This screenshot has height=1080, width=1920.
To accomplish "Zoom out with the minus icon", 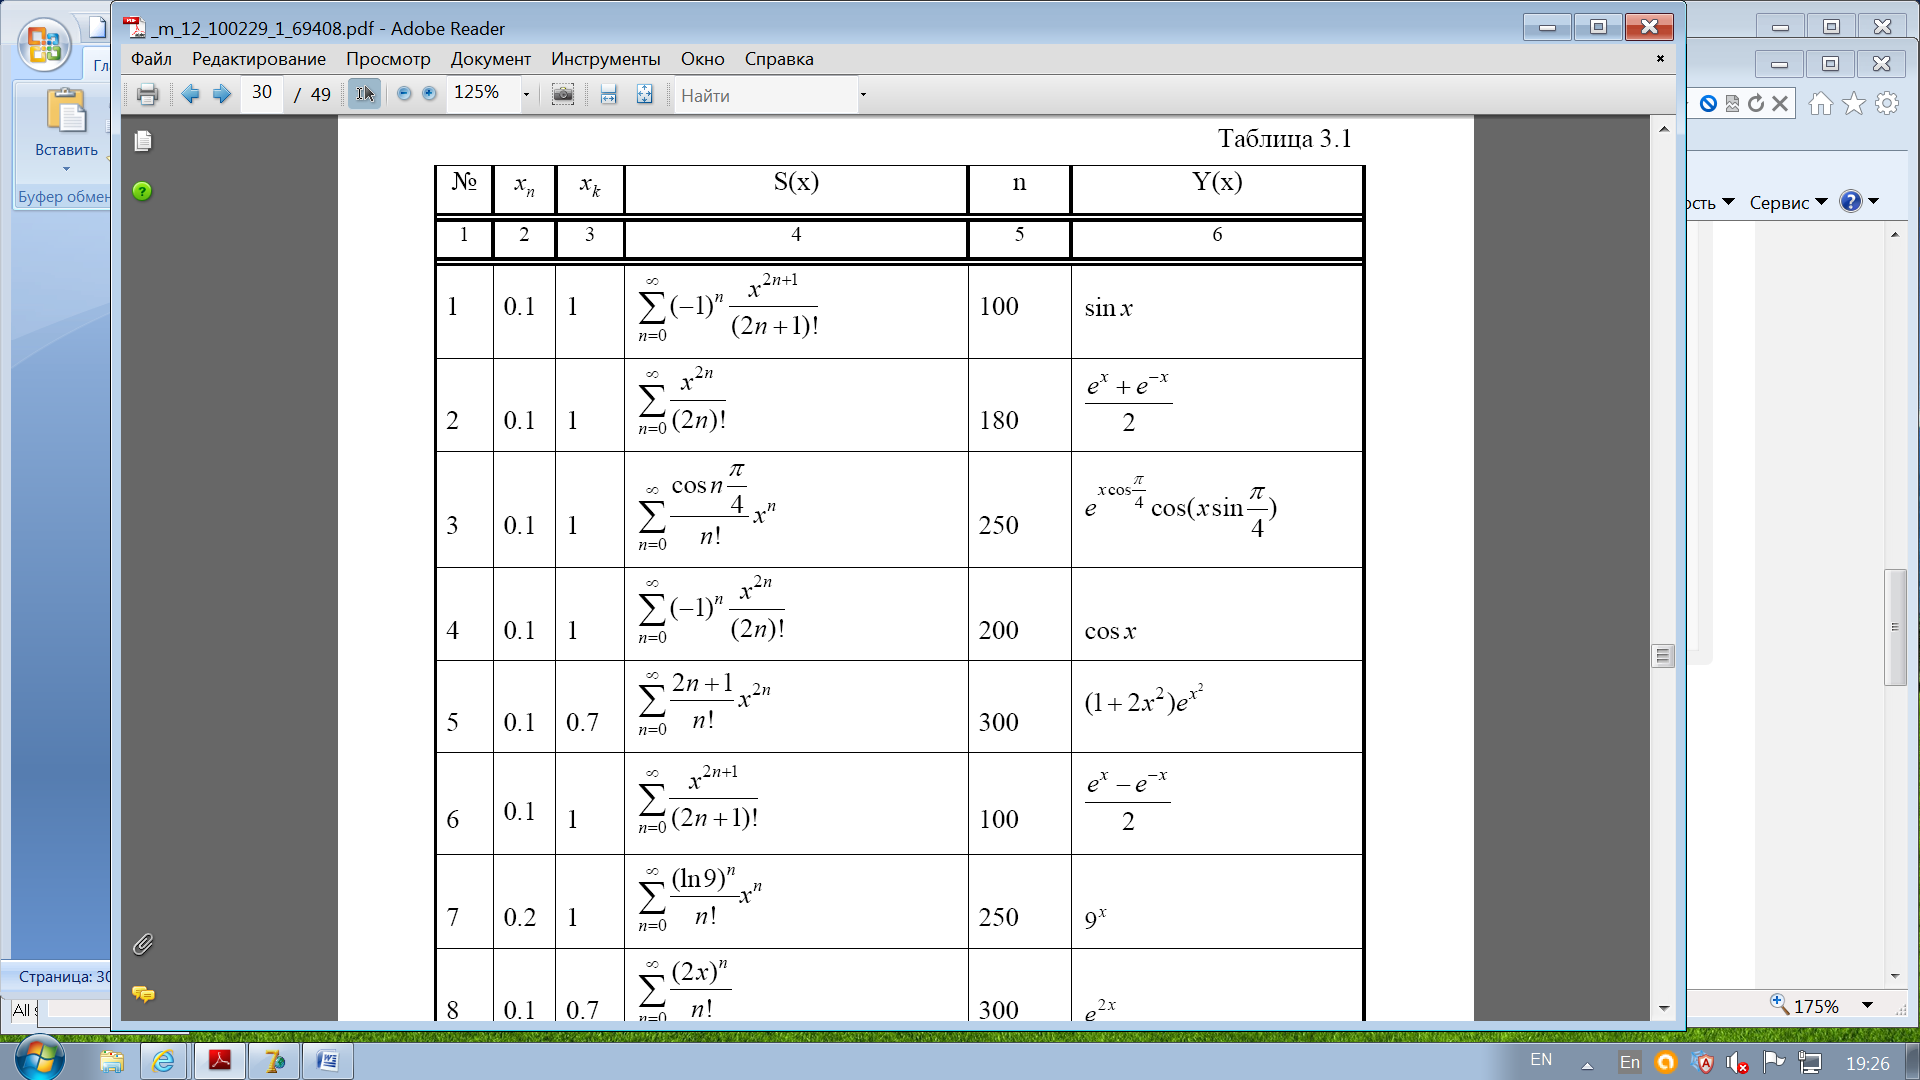I will (x=404, y=94).
